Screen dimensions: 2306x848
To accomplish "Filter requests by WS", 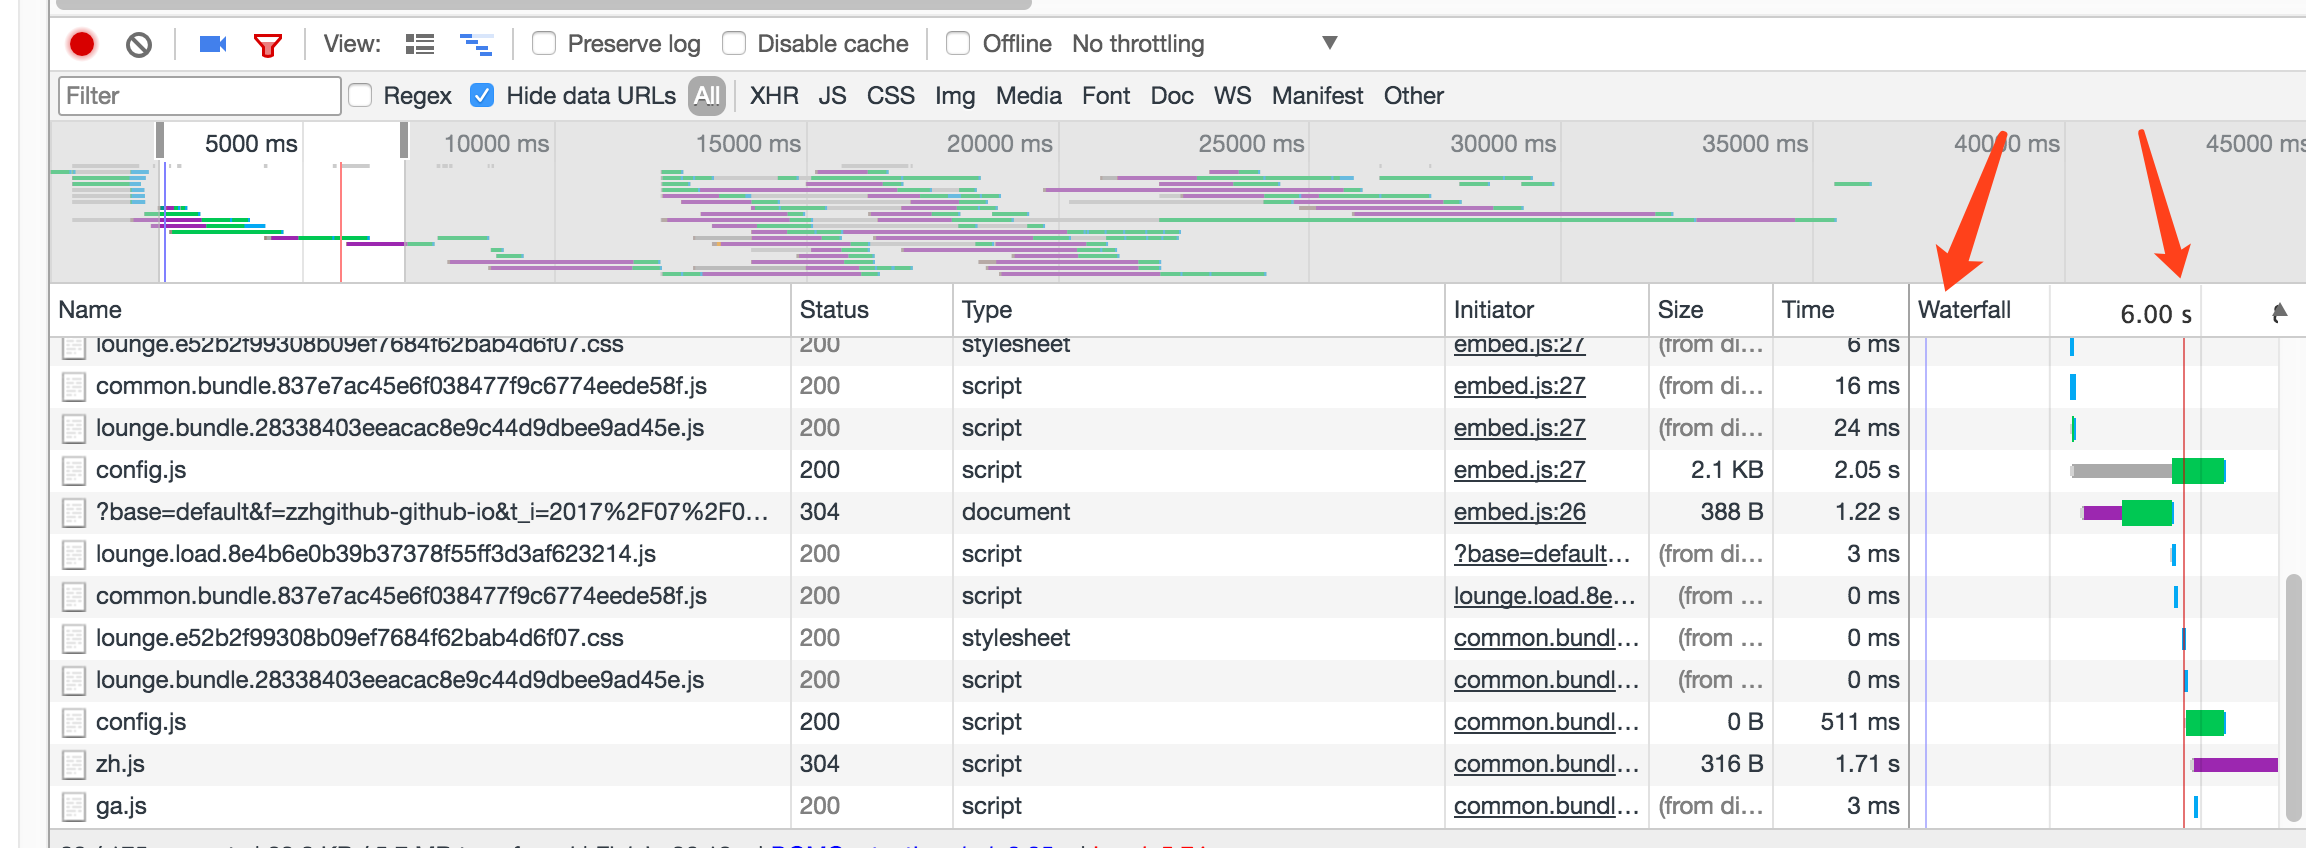I will click(1232, 96).
